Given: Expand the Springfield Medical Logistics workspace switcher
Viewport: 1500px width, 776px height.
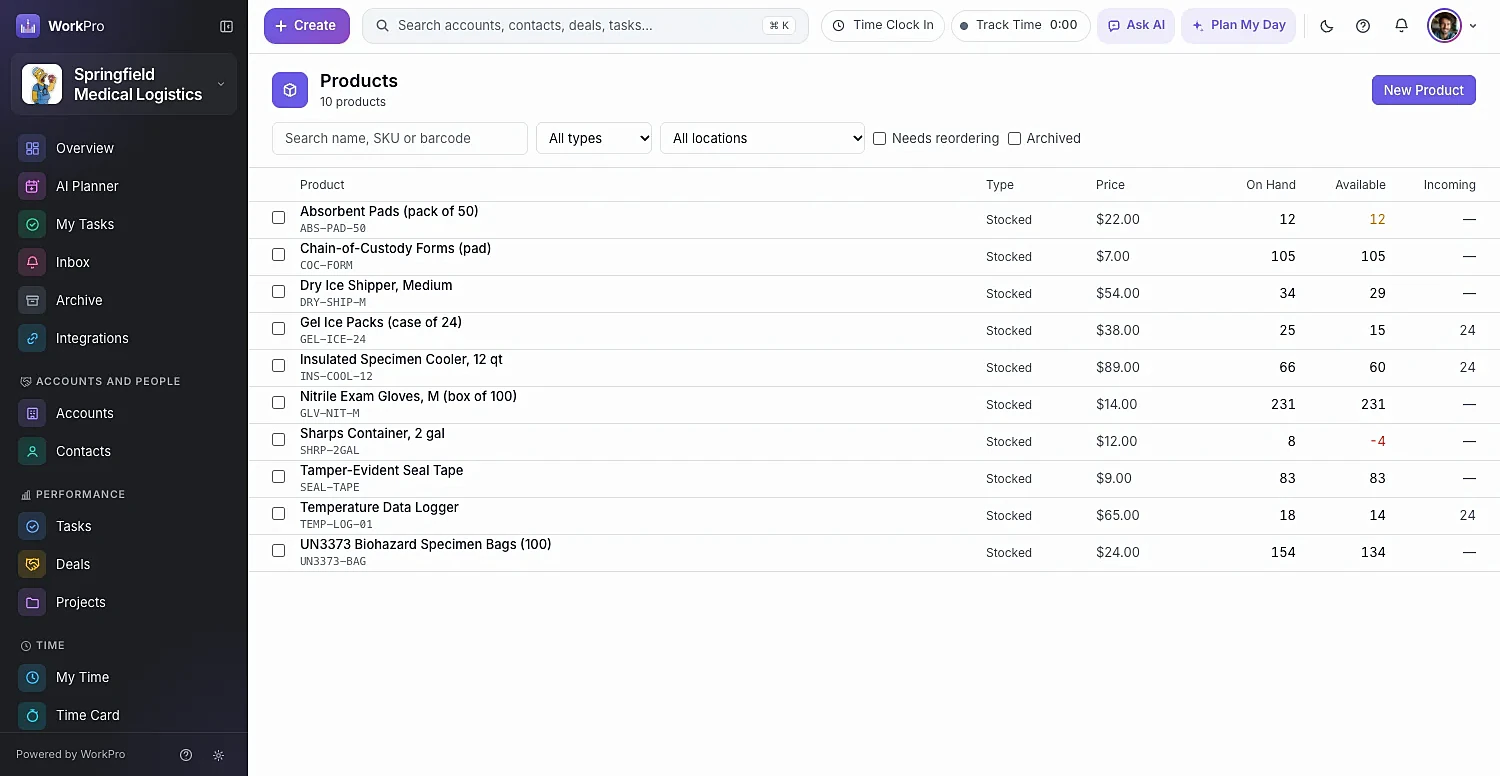Looking at the screenshot, I should [x=124, y=84].
